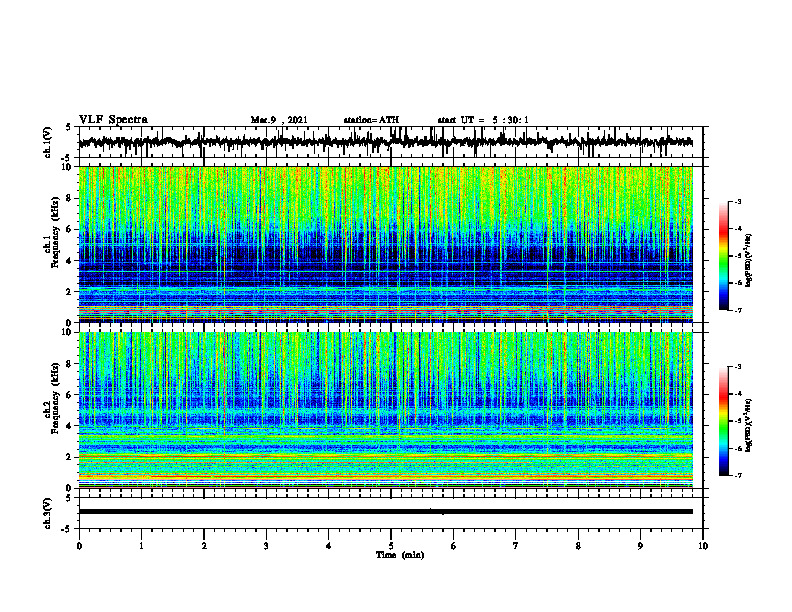Click the "-7" label on ch.2 color scale

[x=738, y=476]
